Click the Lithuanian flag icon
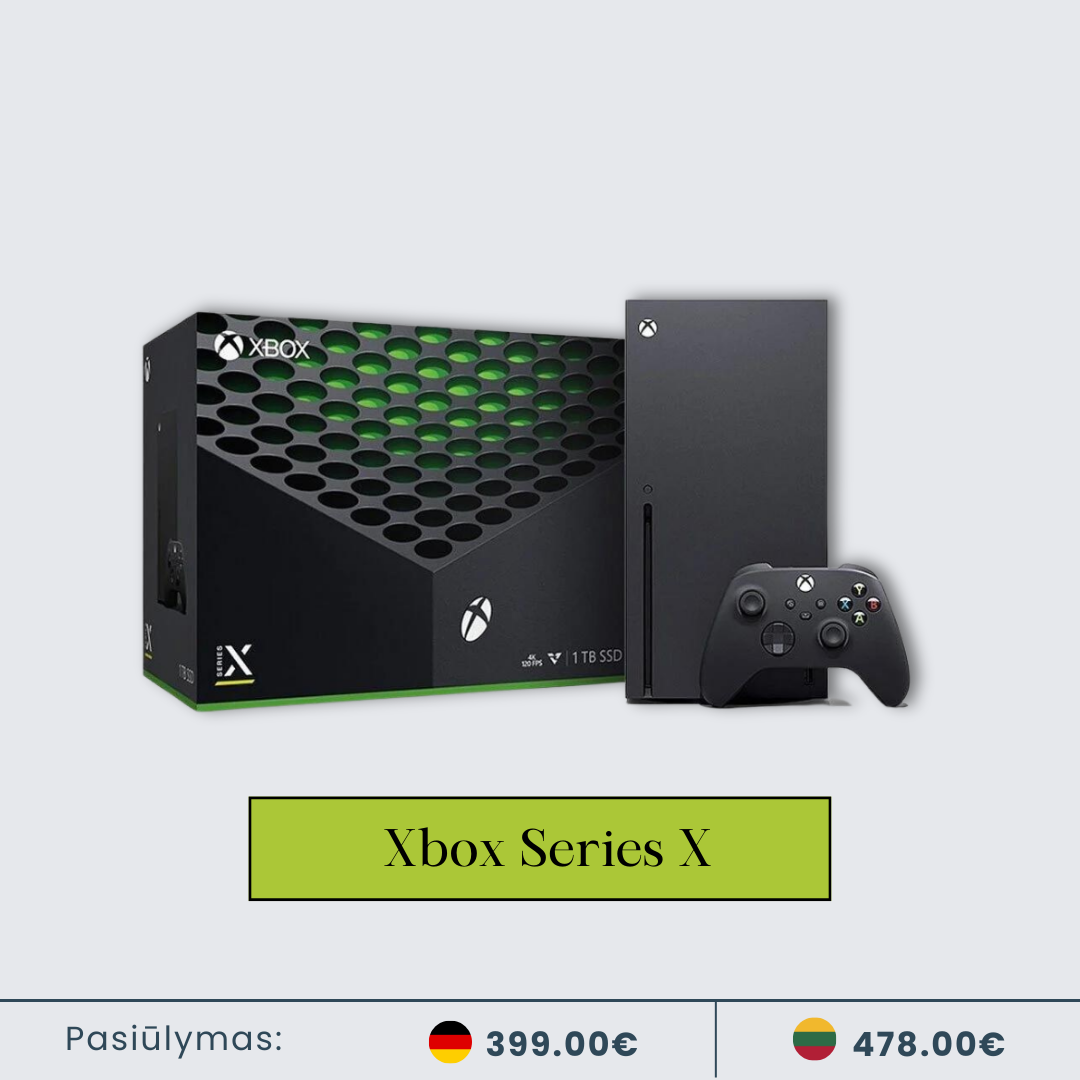The height and width of the screenshot is (1080, 1080). pyautogui.click(x=814, y=1039)
